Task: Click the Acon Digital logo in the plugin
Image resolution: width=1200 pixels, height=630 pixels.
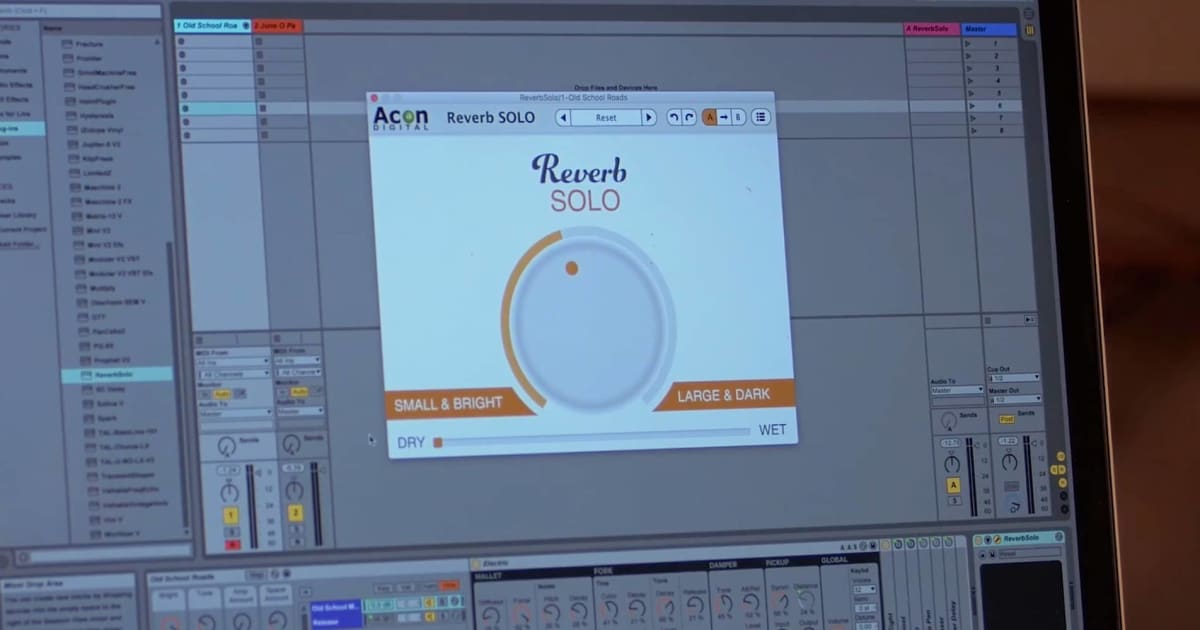Action: 400,117
